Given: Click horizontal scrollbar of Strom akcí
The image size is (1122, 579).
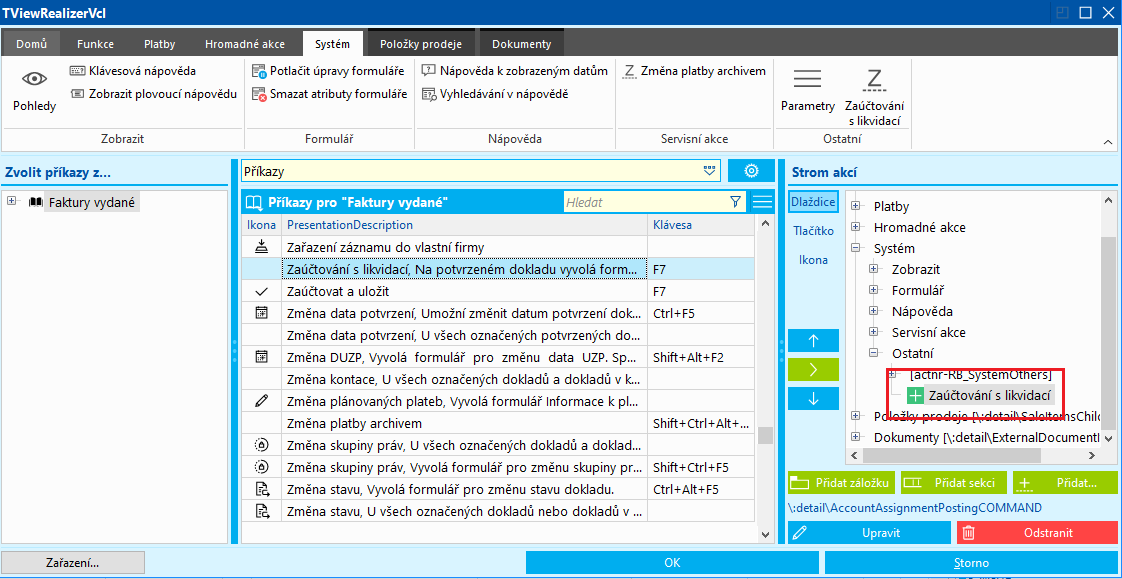Looking at the screenshot, I should [x=953, y=456].
